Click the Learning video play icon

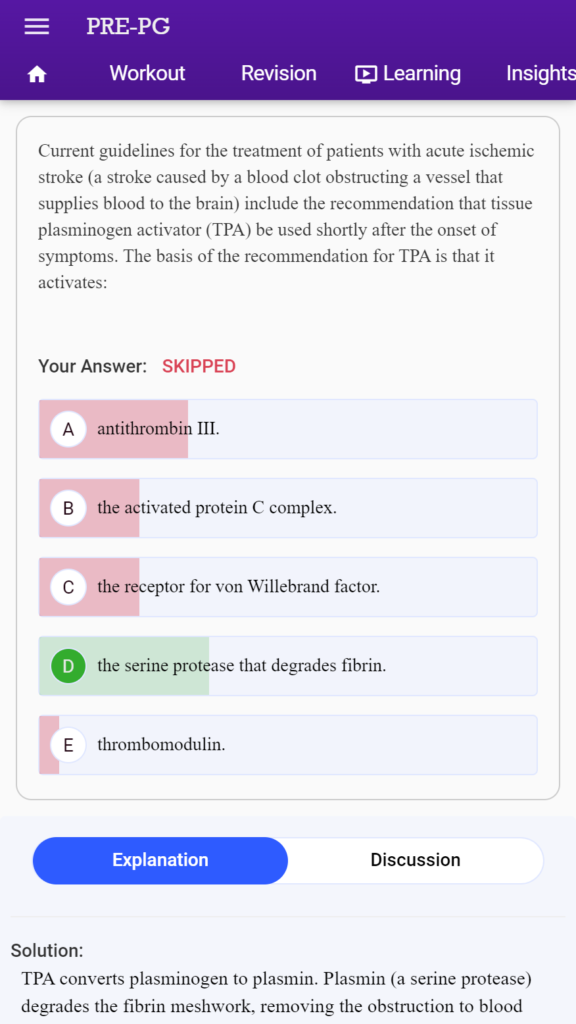coord(366,74)
